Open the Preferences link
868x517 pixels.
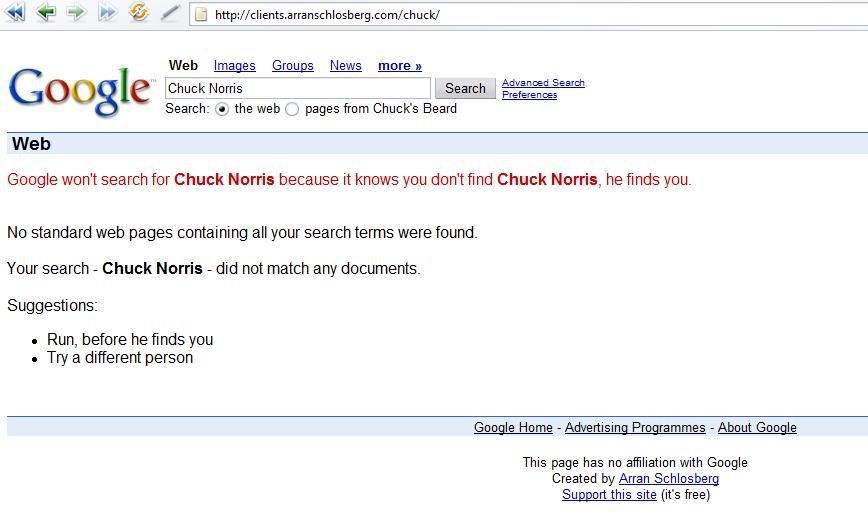tap(529, 95)
